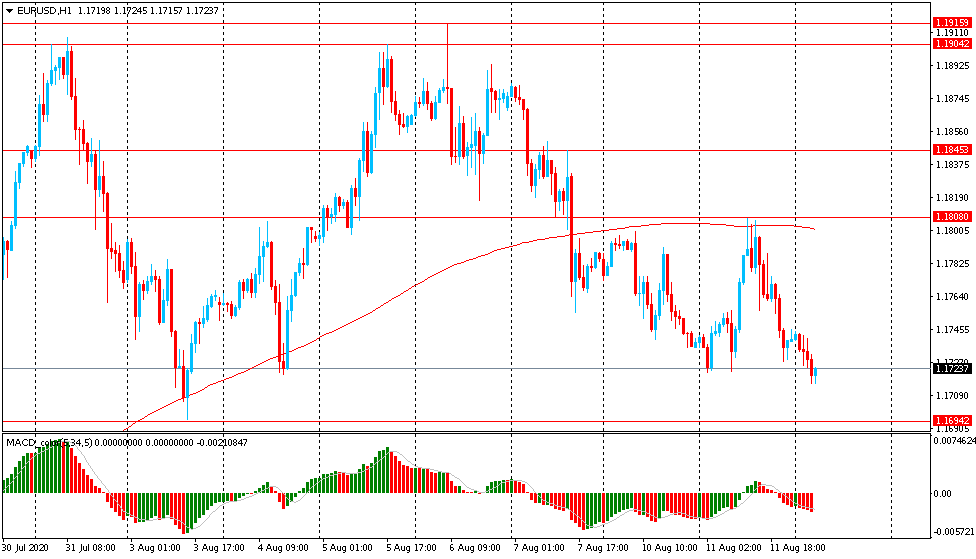Open the chart dropdown arrow beside EURUSD,H1
This screenshot has width=976, height=559.
tap(9, 11)
